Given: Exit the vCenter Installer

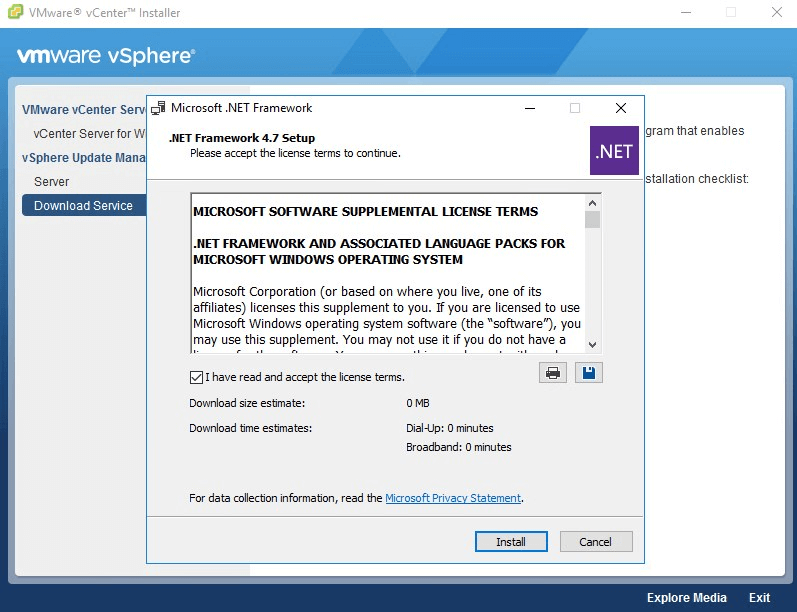Looking at the screenshot, I should 759,598.
